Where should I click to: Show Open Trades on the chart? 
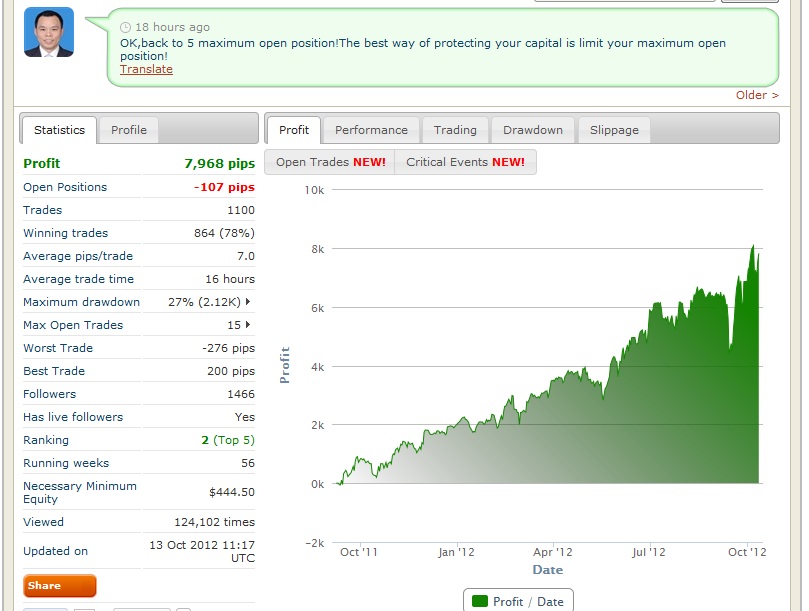330,162
